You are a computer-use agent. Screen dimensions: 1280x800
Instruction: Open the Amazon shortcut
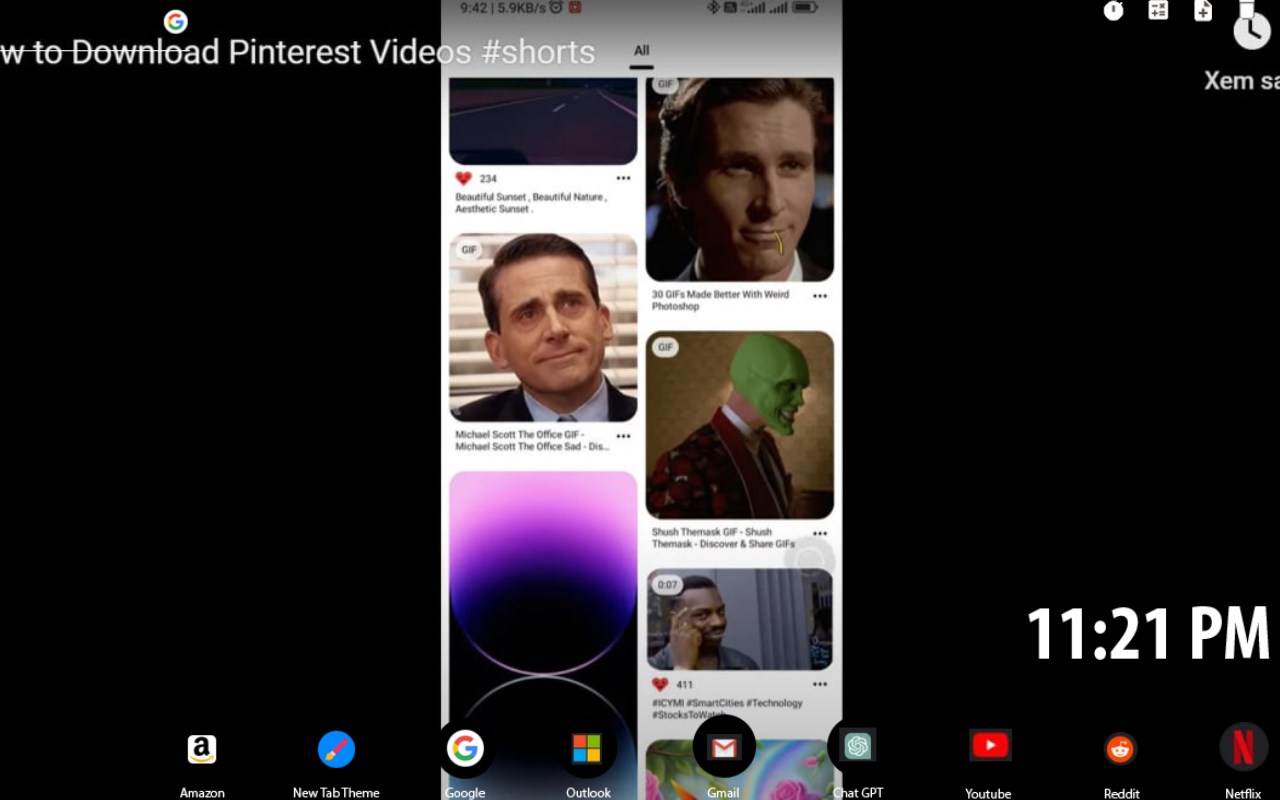[x=202, y=749]
